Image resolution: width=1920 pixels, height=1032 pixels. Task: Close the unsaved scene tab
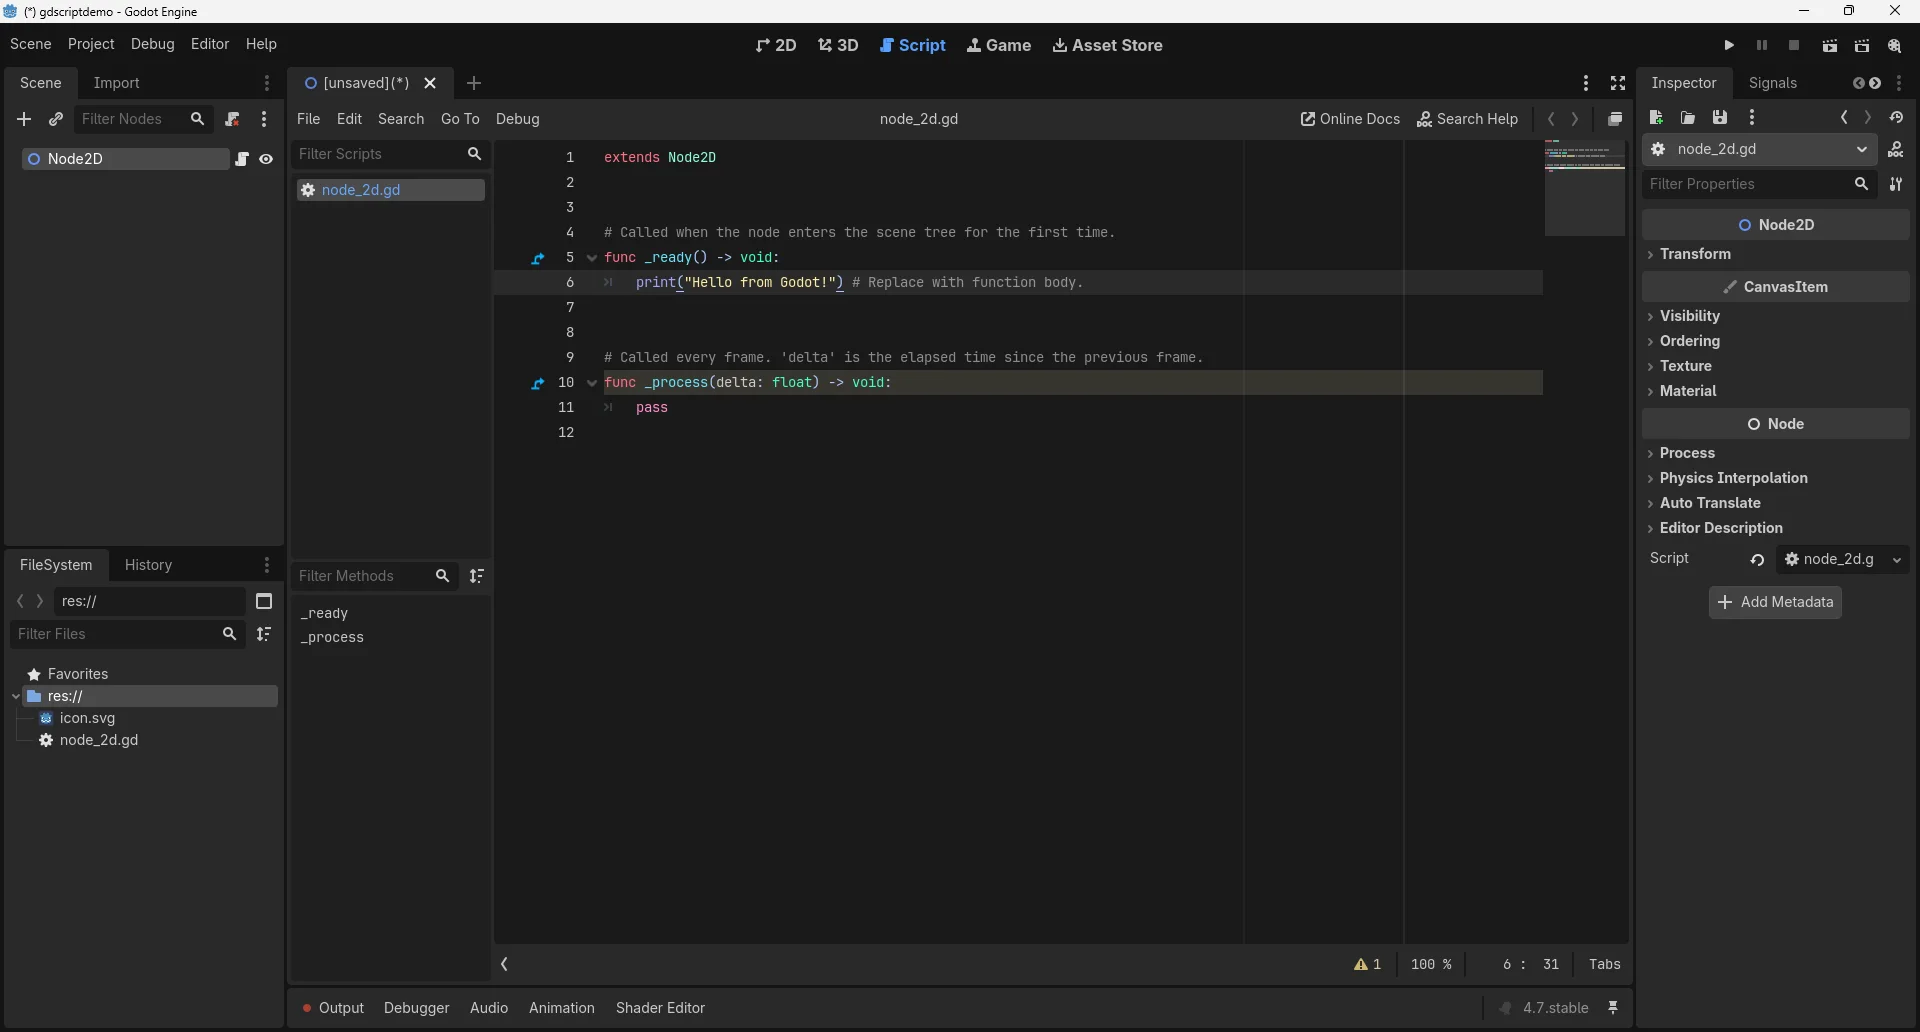click(x=430, y=83)
